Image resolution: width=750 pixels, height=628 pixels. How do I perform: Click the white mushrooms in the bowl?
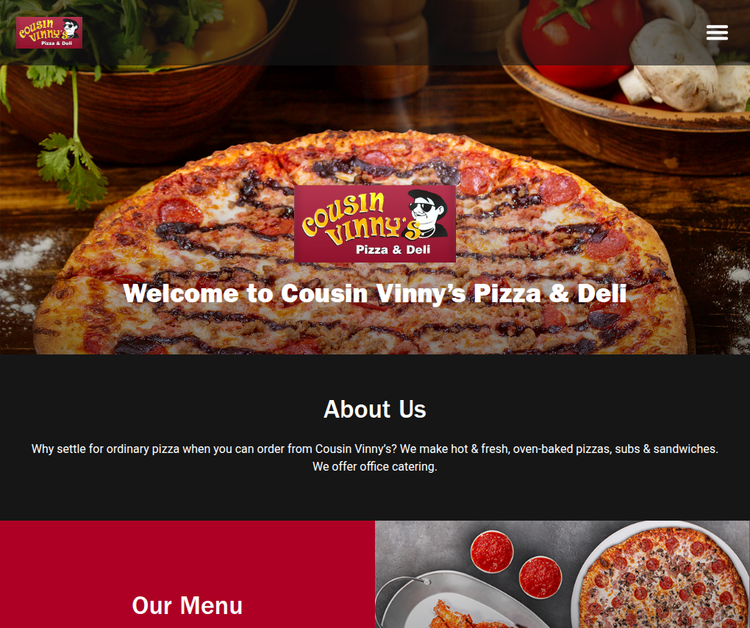679,65
